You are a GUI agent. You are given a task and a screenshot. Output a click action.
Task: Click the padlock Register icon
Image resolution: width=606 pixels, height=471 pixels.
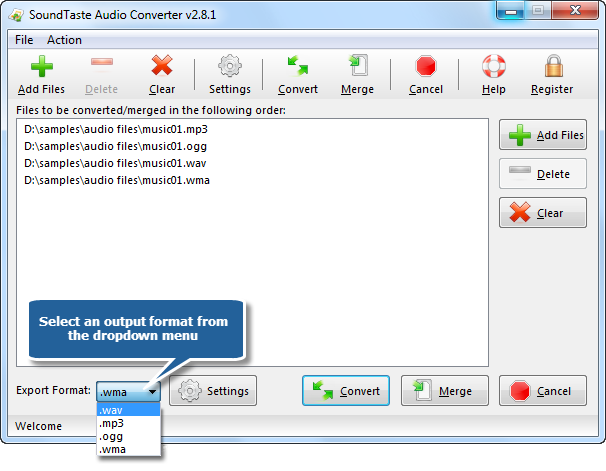coord(554,66)
